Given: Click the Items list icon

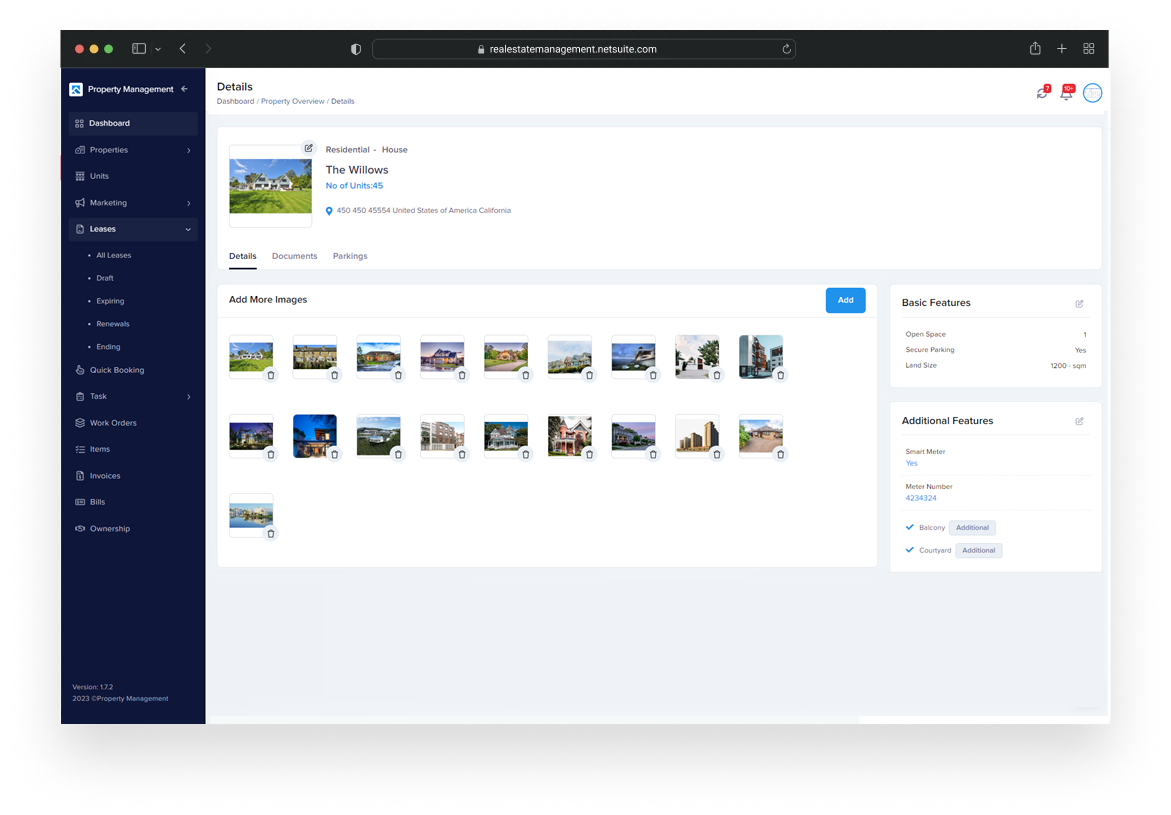Looking at the screenshot, I should [80, 450].
